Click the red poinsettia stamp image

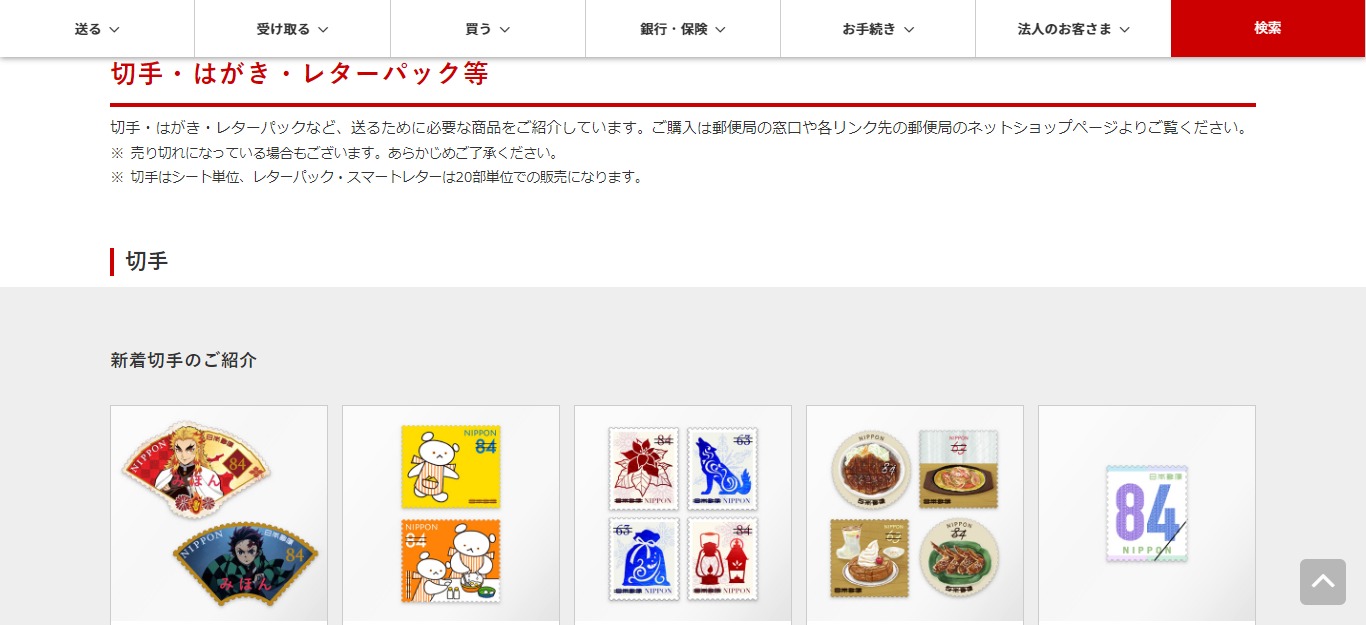point(644,469)
